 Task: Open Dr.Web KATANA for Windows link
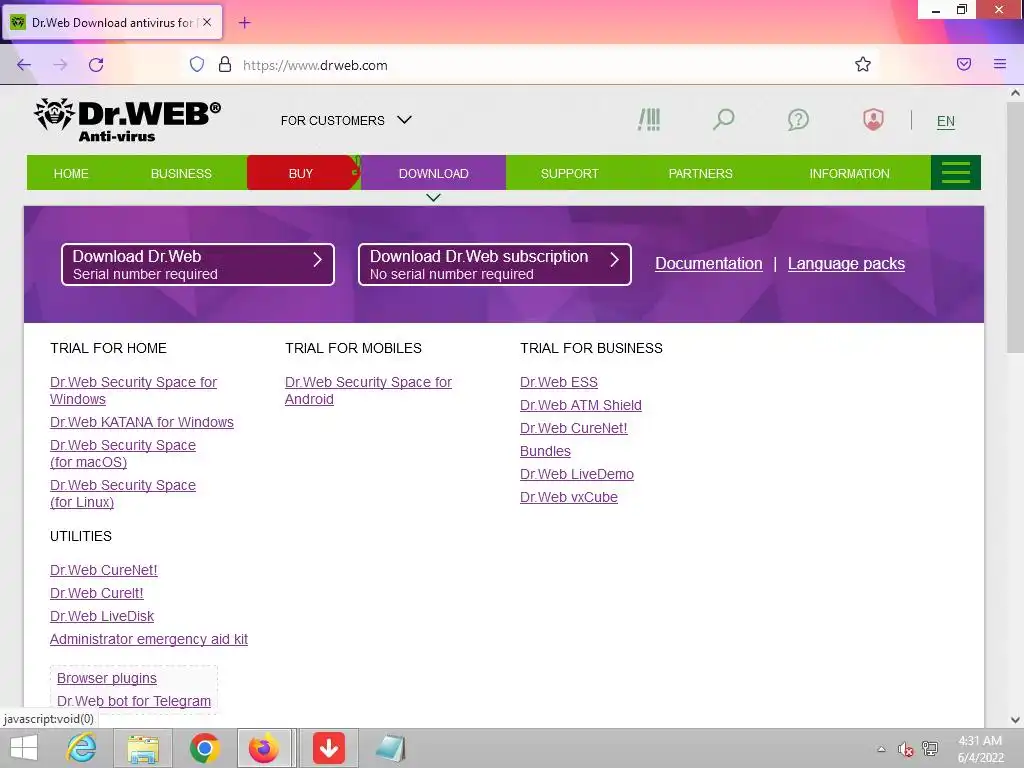click(x=142, y=423)
